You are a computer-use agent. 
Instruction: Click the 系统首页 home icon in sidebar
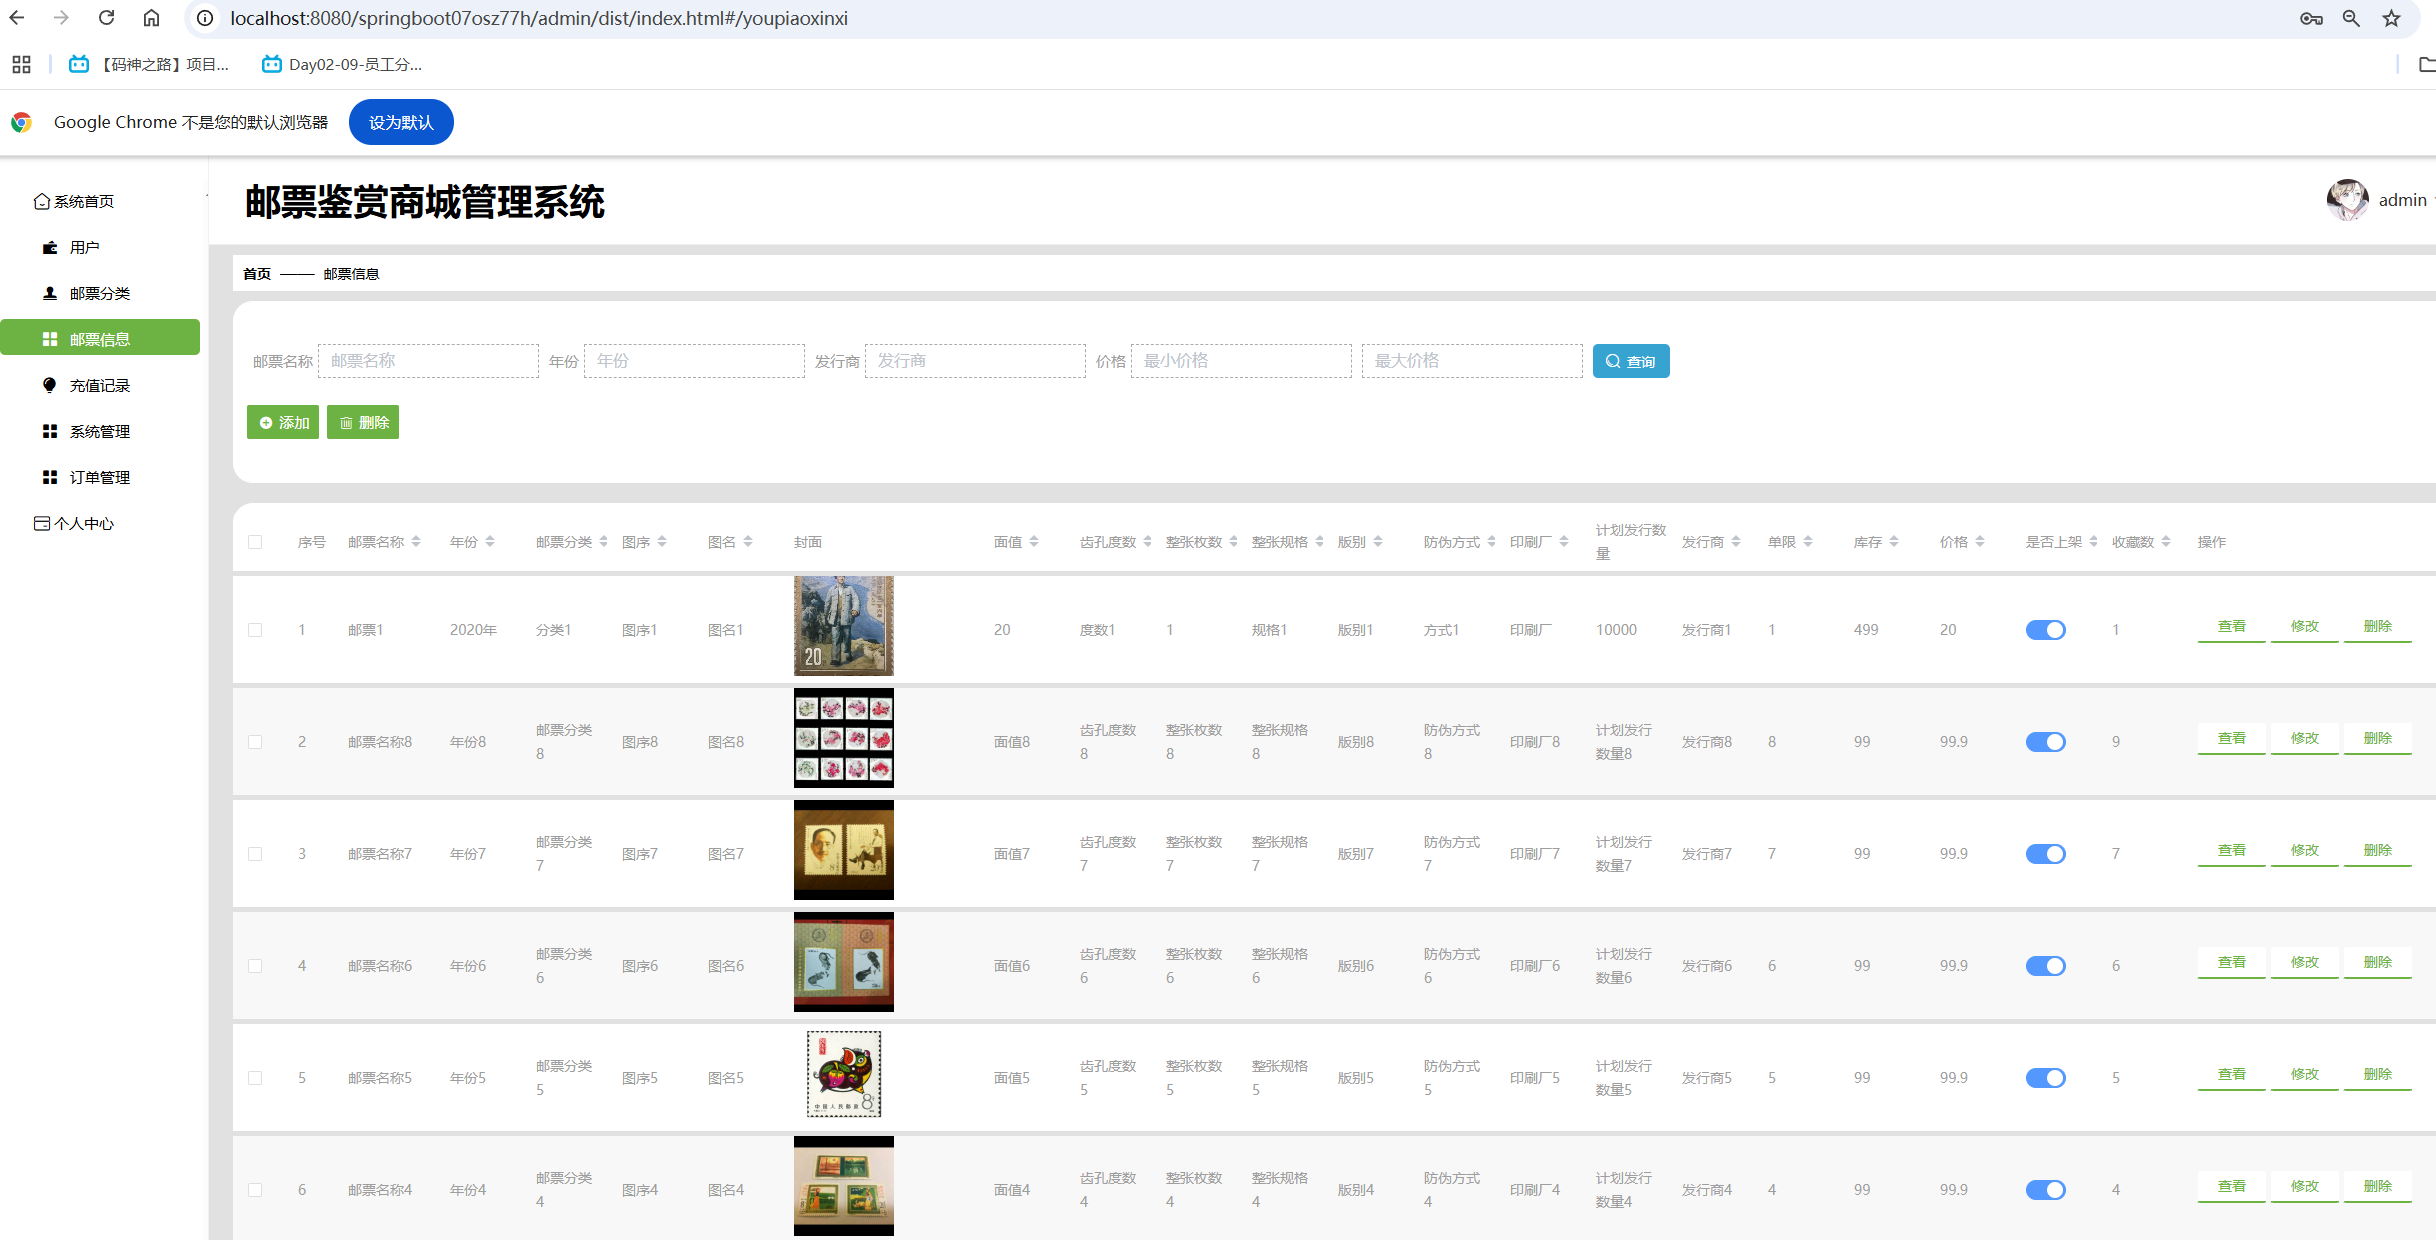[41, 202]
